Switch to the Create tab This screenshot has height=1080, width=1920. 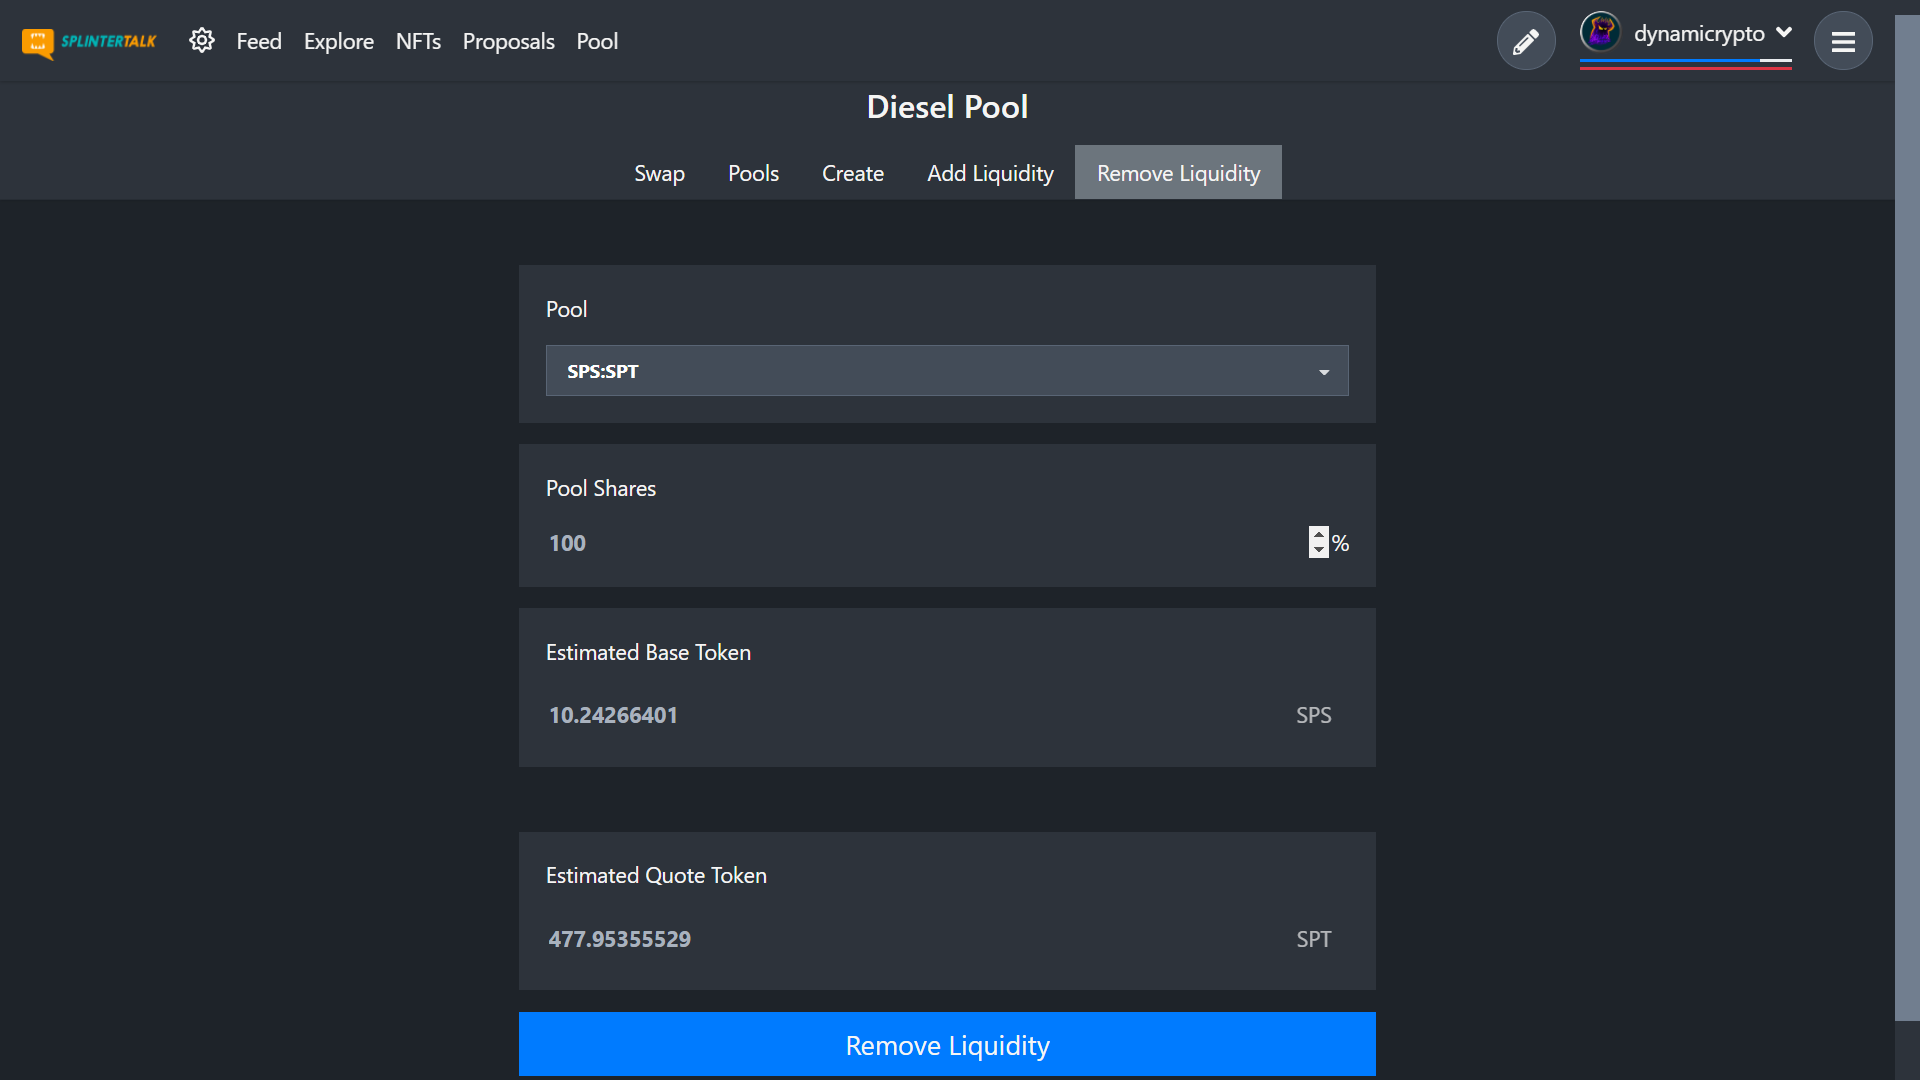853,173
